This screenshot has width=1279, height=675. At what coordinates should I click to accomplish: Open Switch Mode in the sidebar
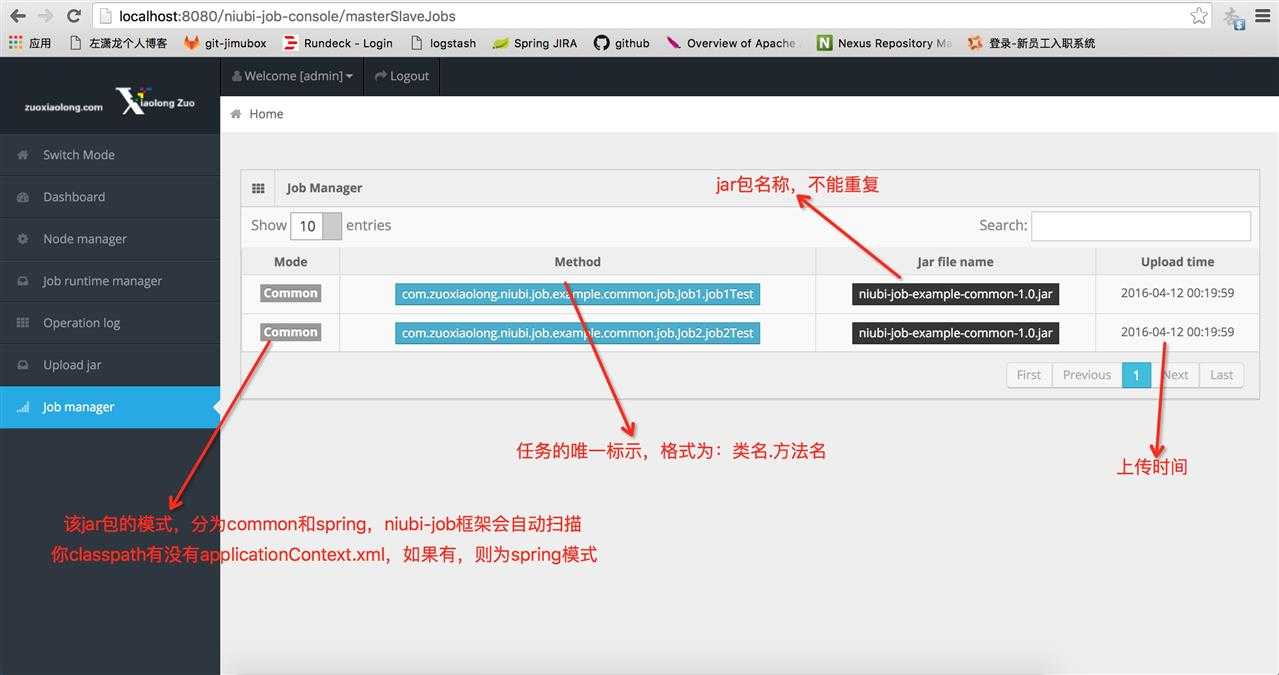[x=110, y=155]
